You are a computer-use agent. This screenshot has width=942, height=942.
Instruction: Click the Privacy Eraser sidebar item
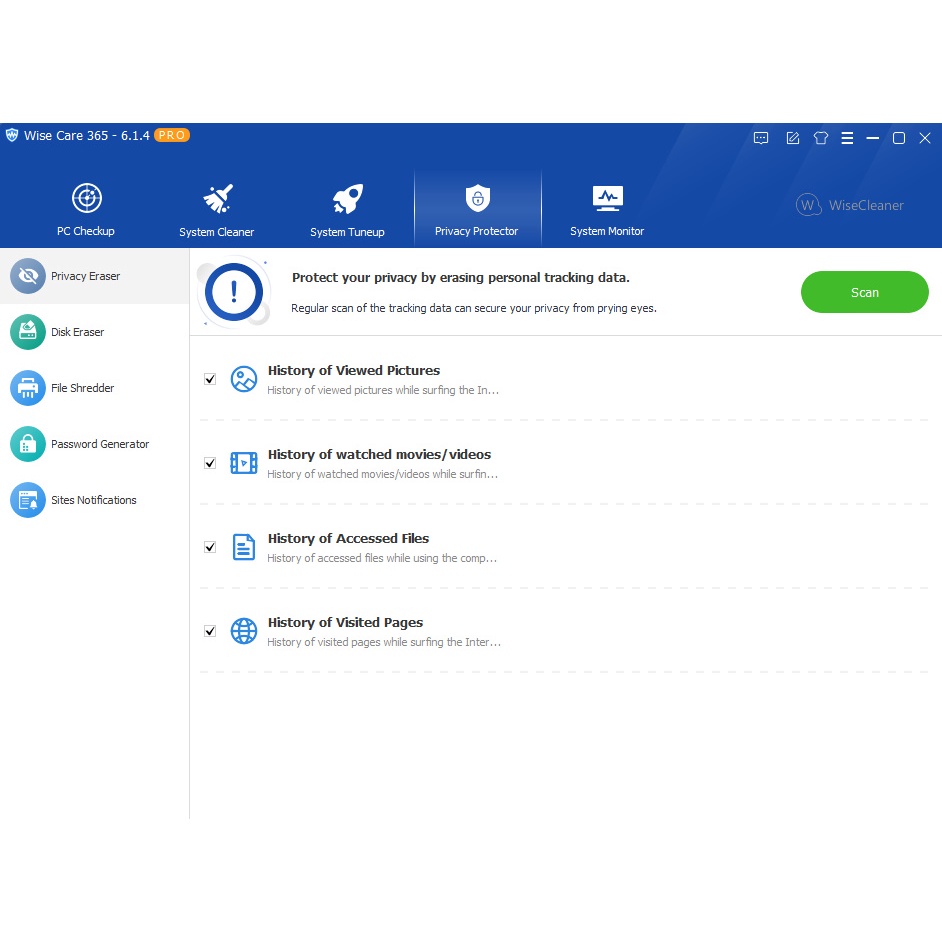coord(85,276)
